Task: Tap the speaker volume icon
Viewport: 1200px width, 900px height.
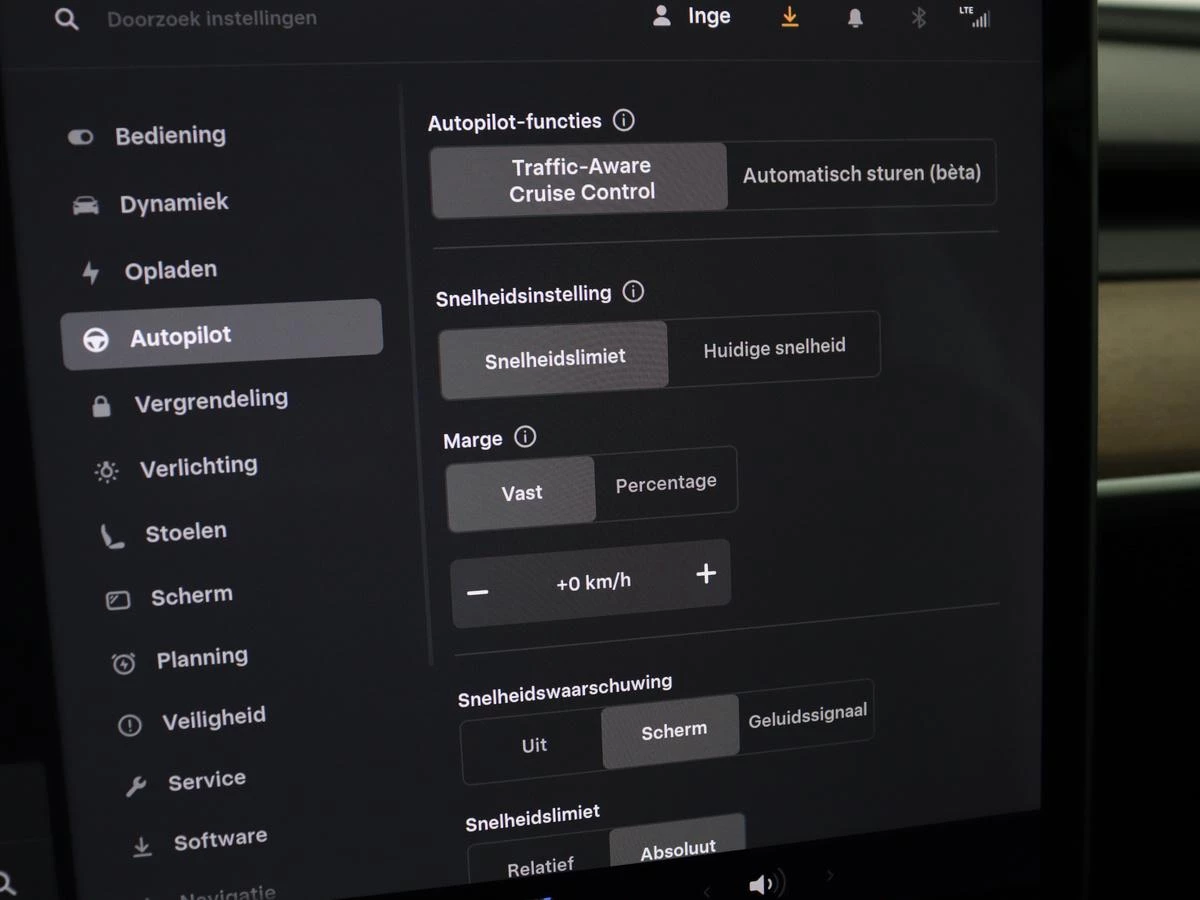Action: pyautogui.click(x=764, y=883)
